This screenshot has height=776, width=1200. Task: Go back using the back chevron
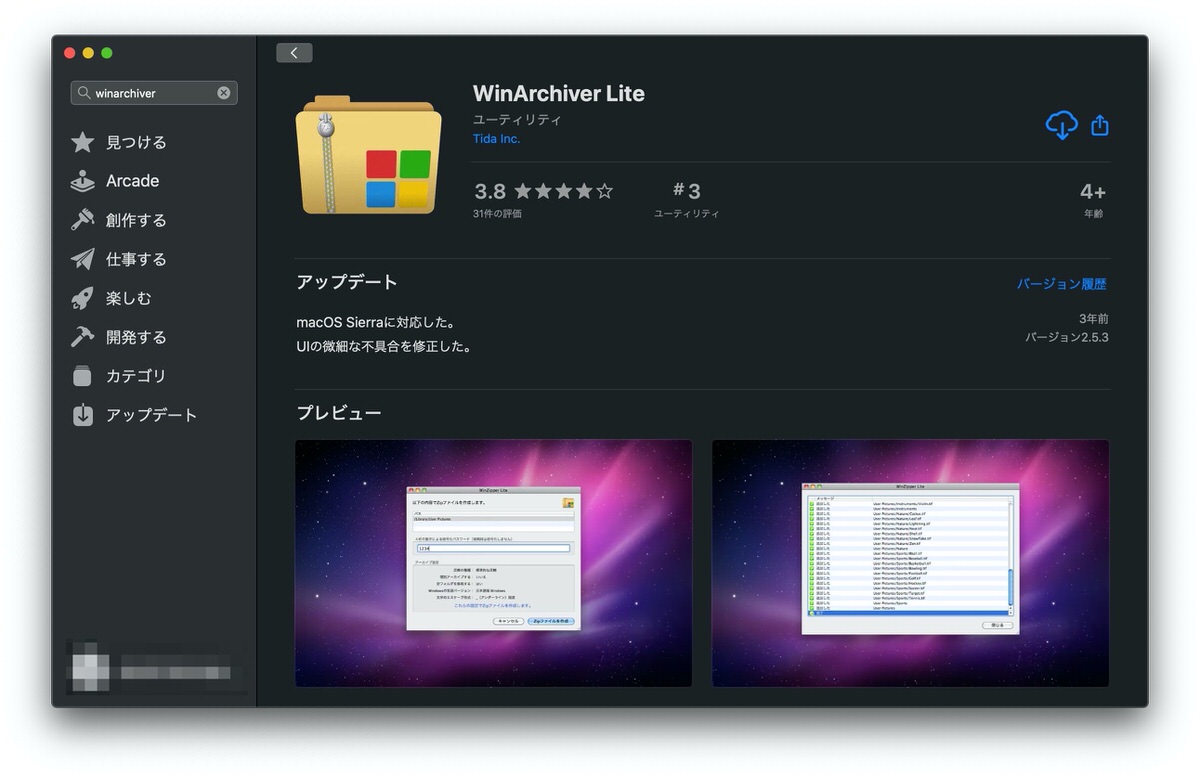coord(294,52)
